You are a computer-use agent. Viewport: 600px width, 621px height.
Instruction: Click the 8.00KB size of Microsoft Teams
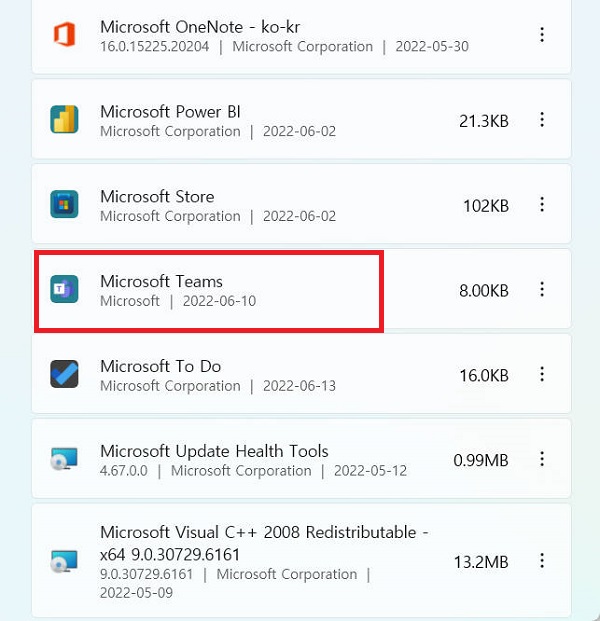coord(484,291)
